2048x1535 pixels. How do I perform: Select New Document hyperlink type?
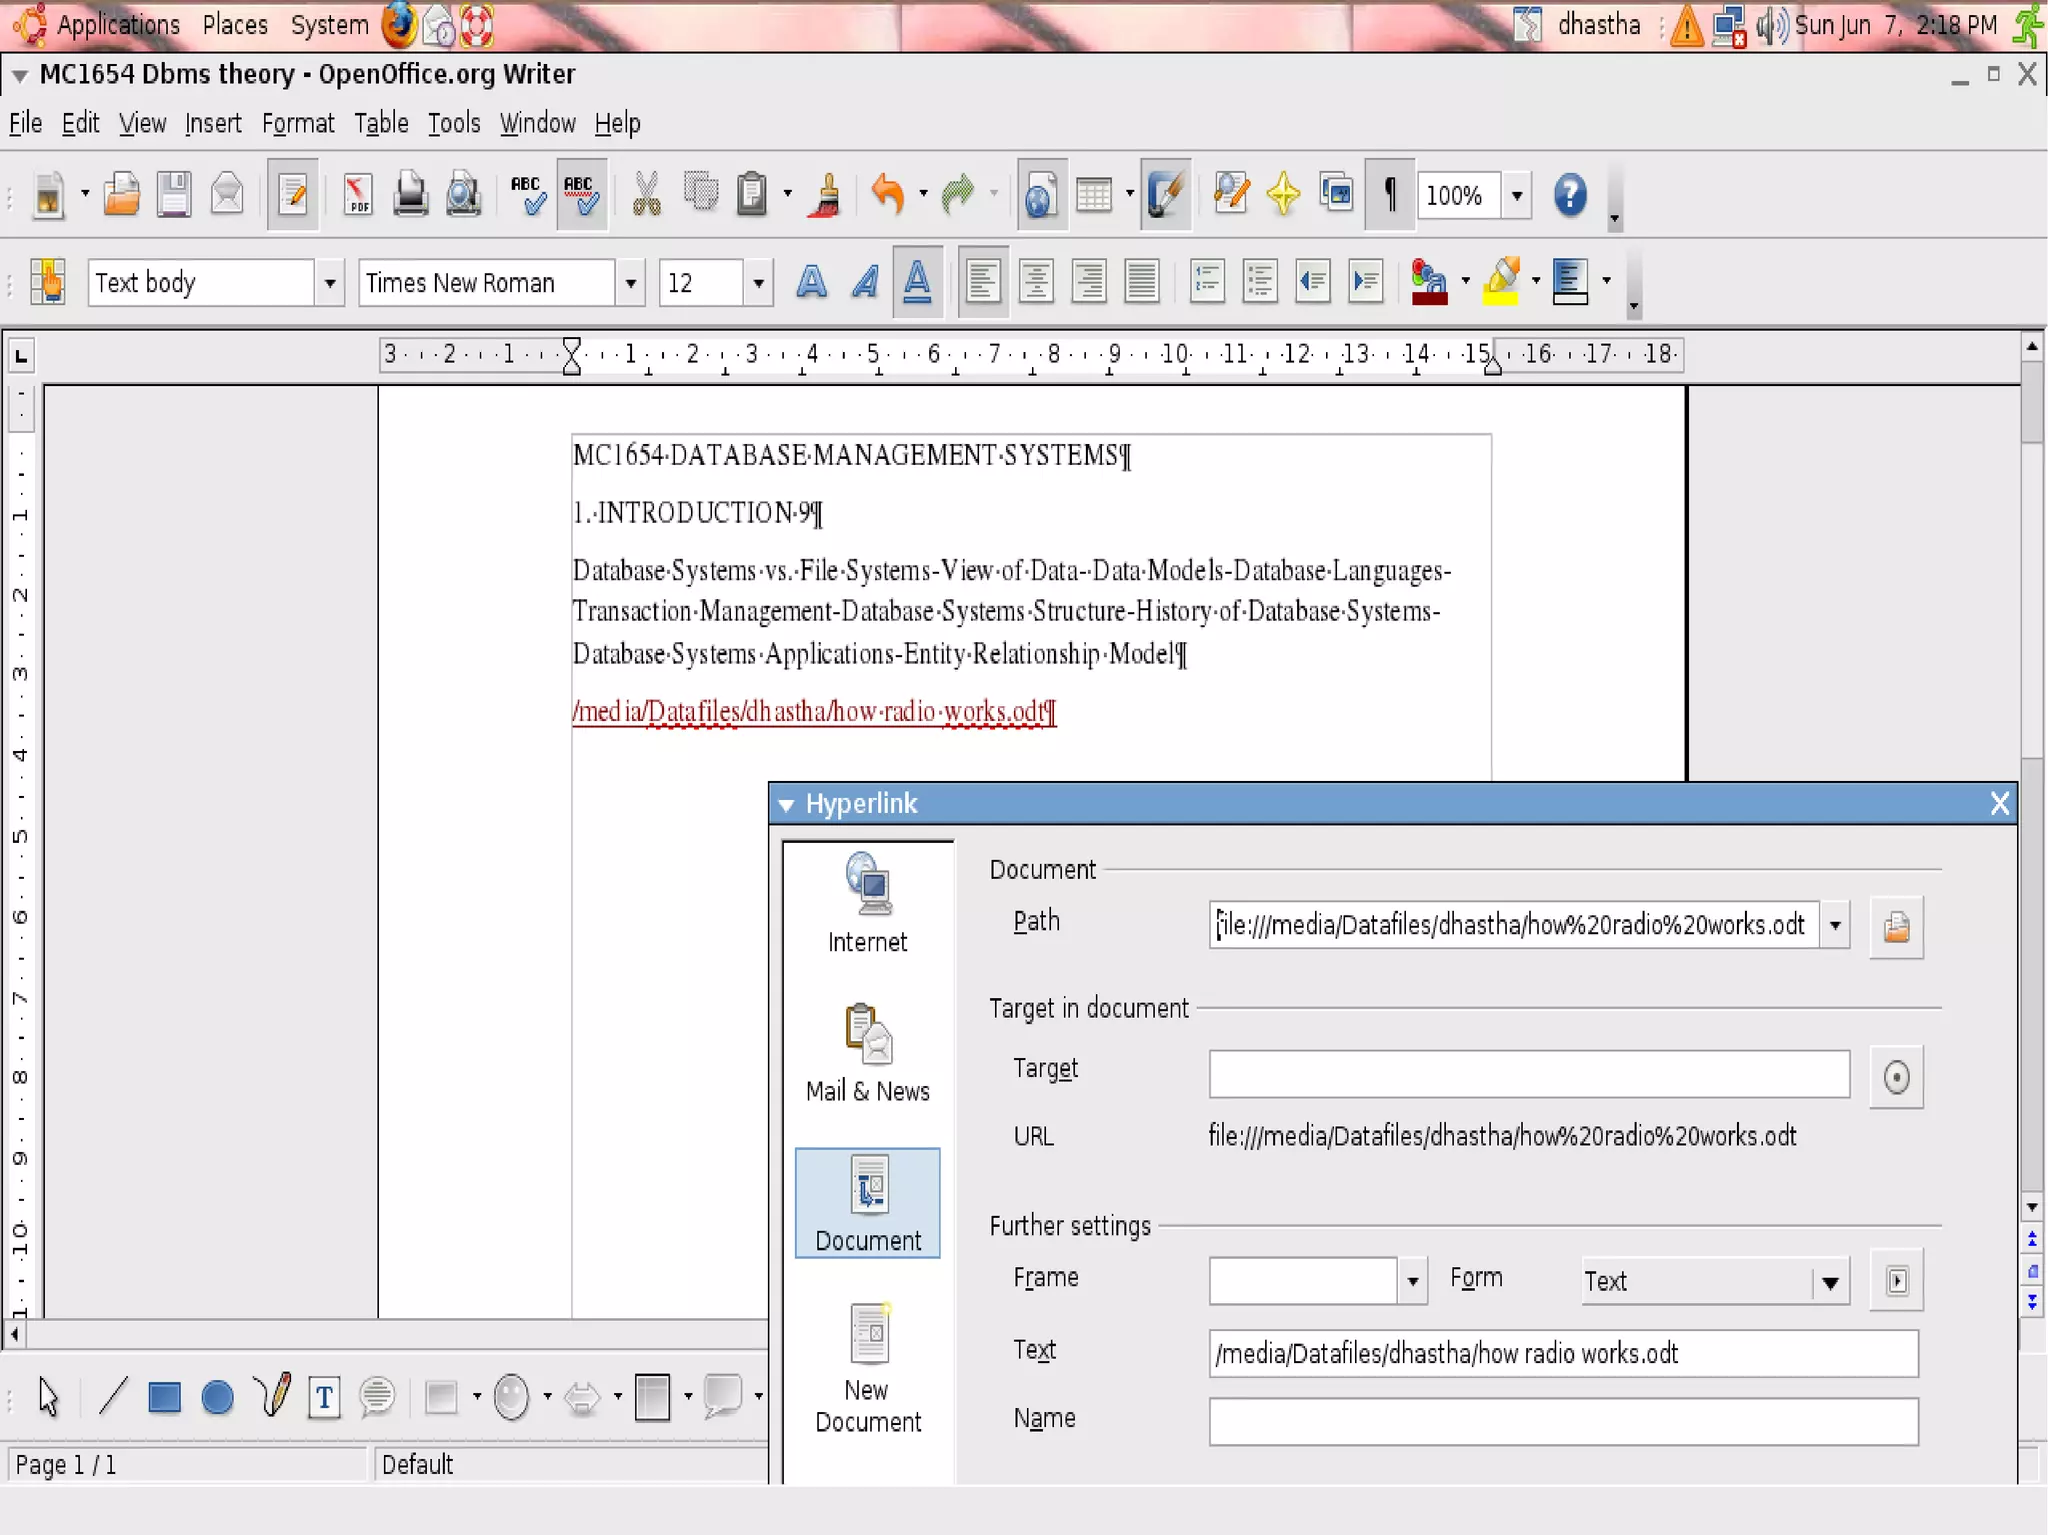[868, 1367]
